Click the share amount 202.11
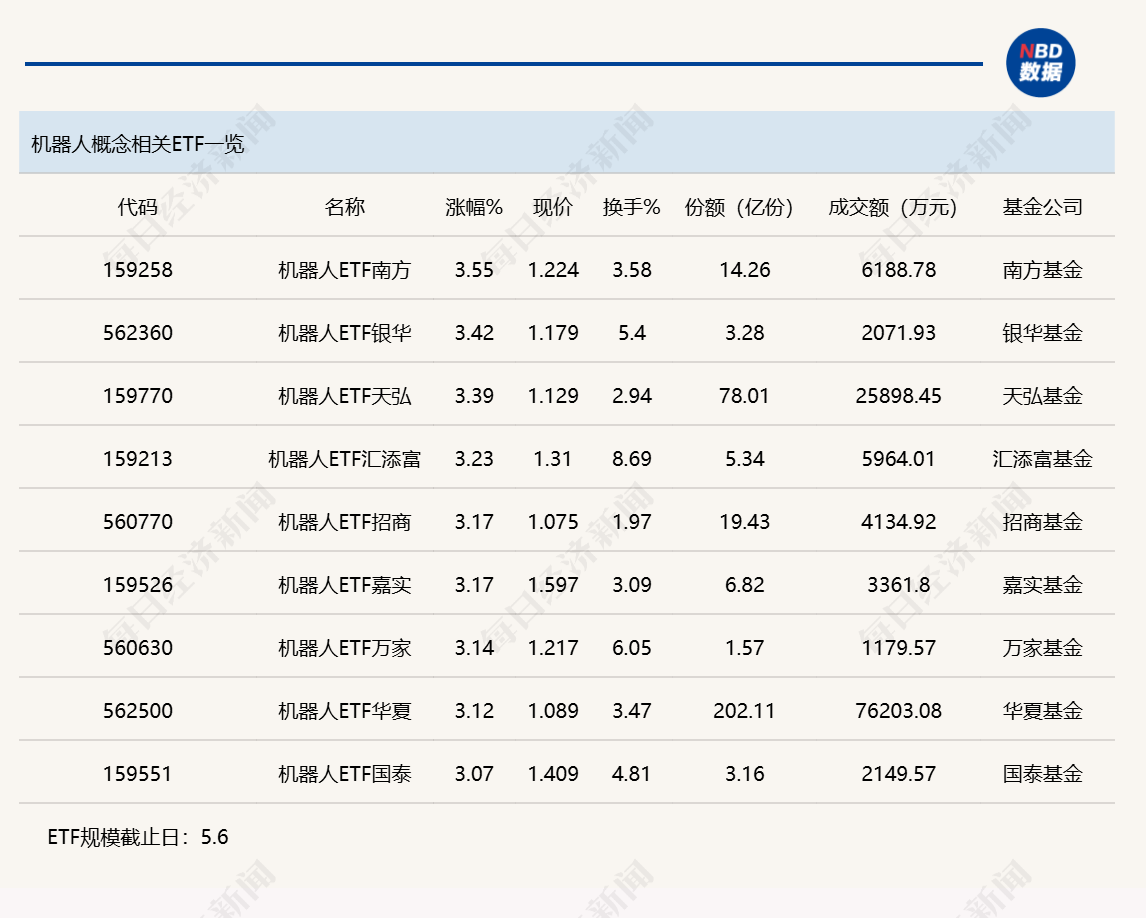This screenshot has height=918, width=1146. point(744,710)
